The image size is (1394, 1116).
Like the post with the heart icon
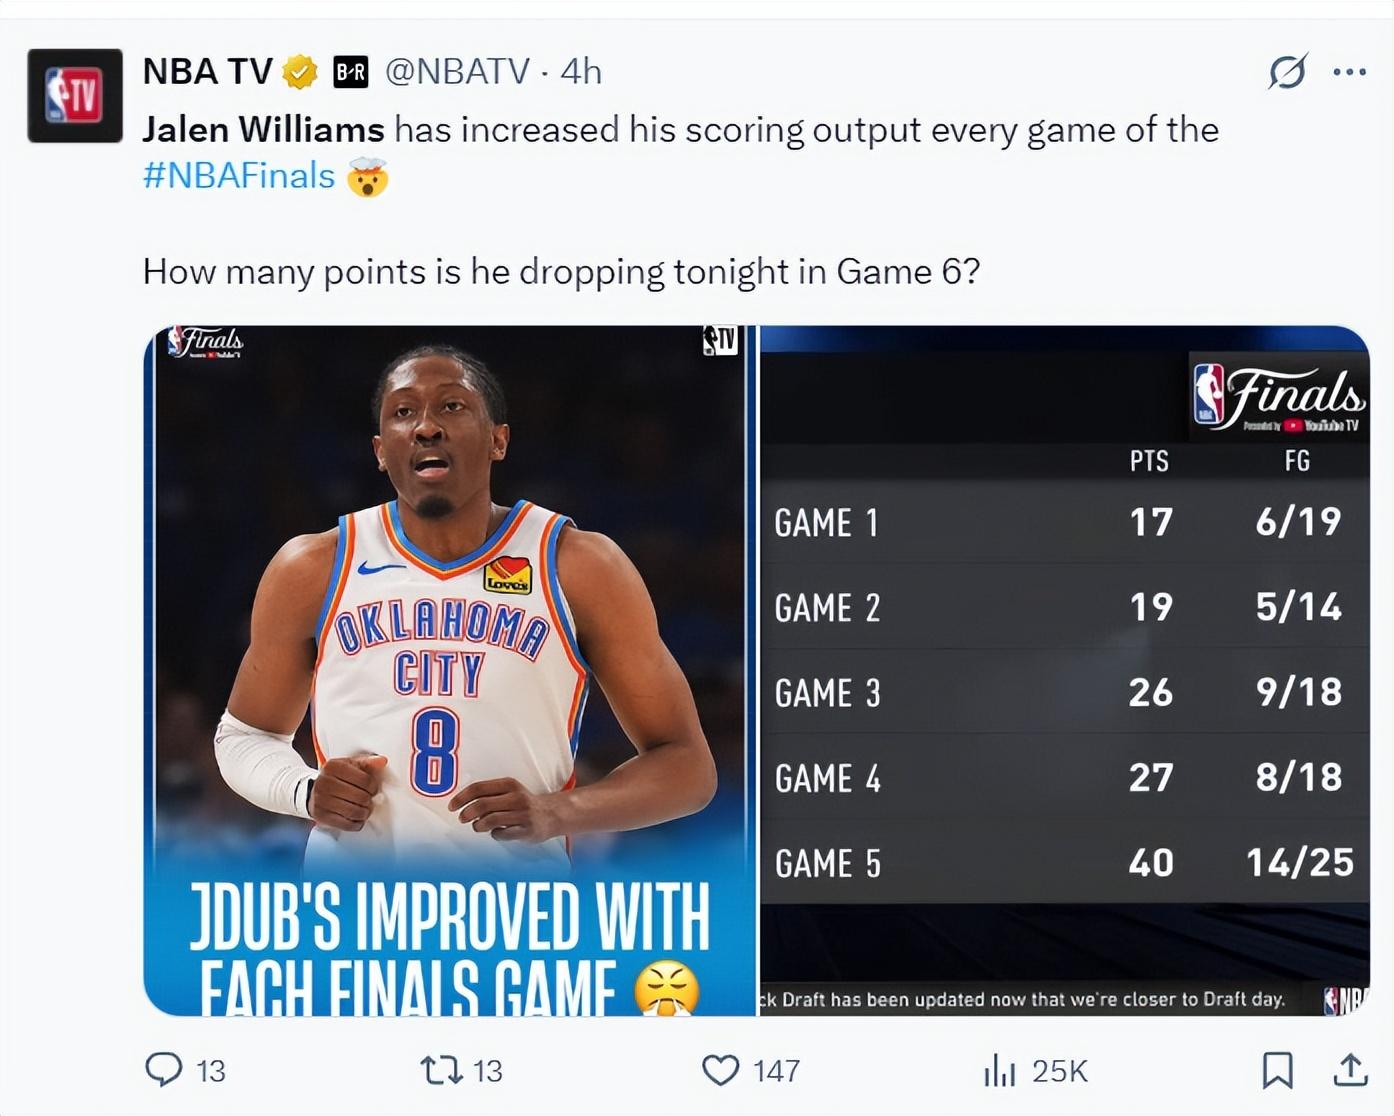tap(720, 1070)
